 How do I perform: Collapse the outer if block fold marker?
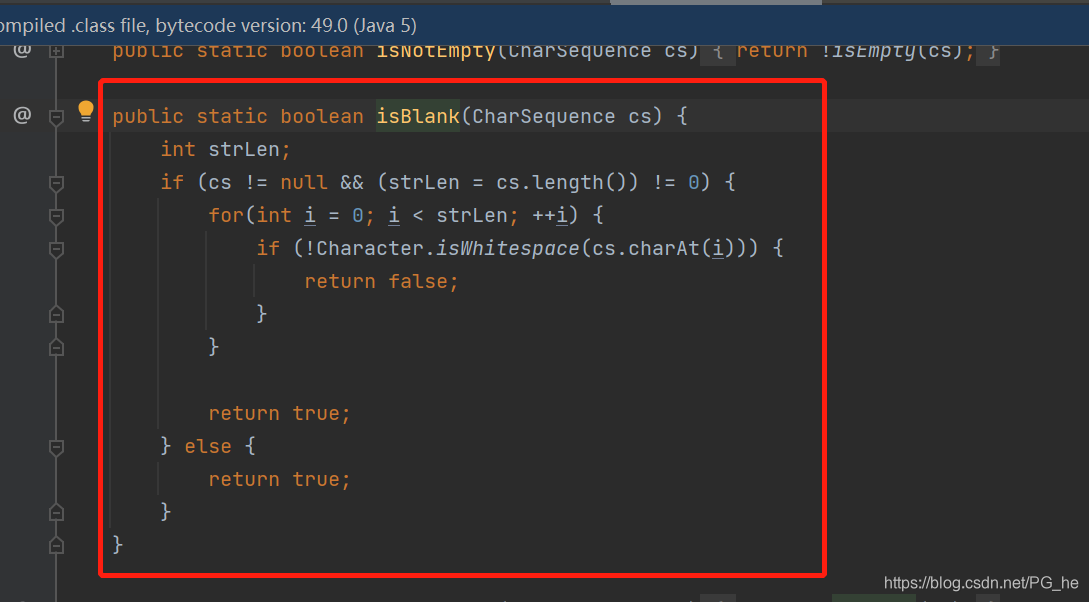tap(56, 183)
